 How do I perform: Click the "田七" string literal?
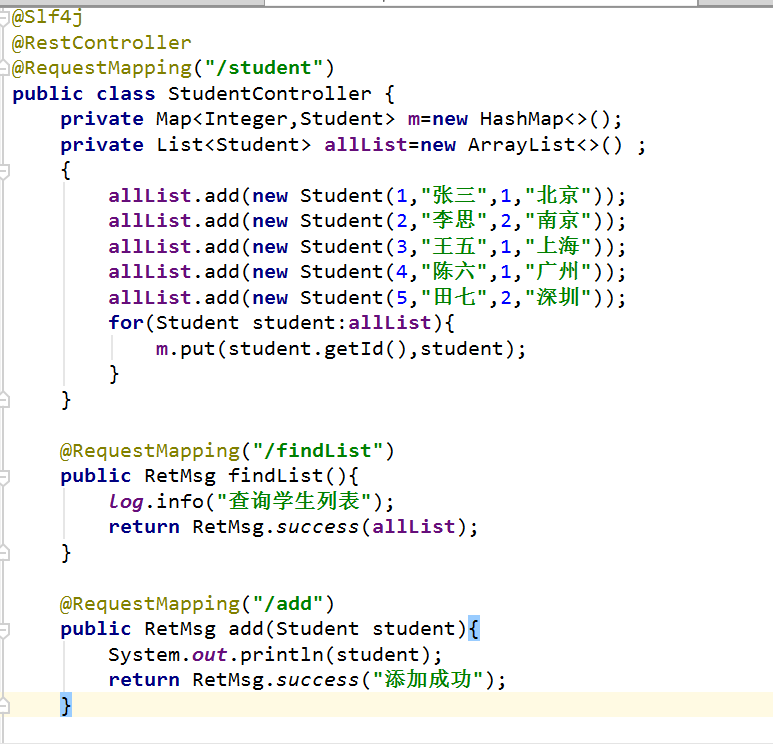coord(454,298)
